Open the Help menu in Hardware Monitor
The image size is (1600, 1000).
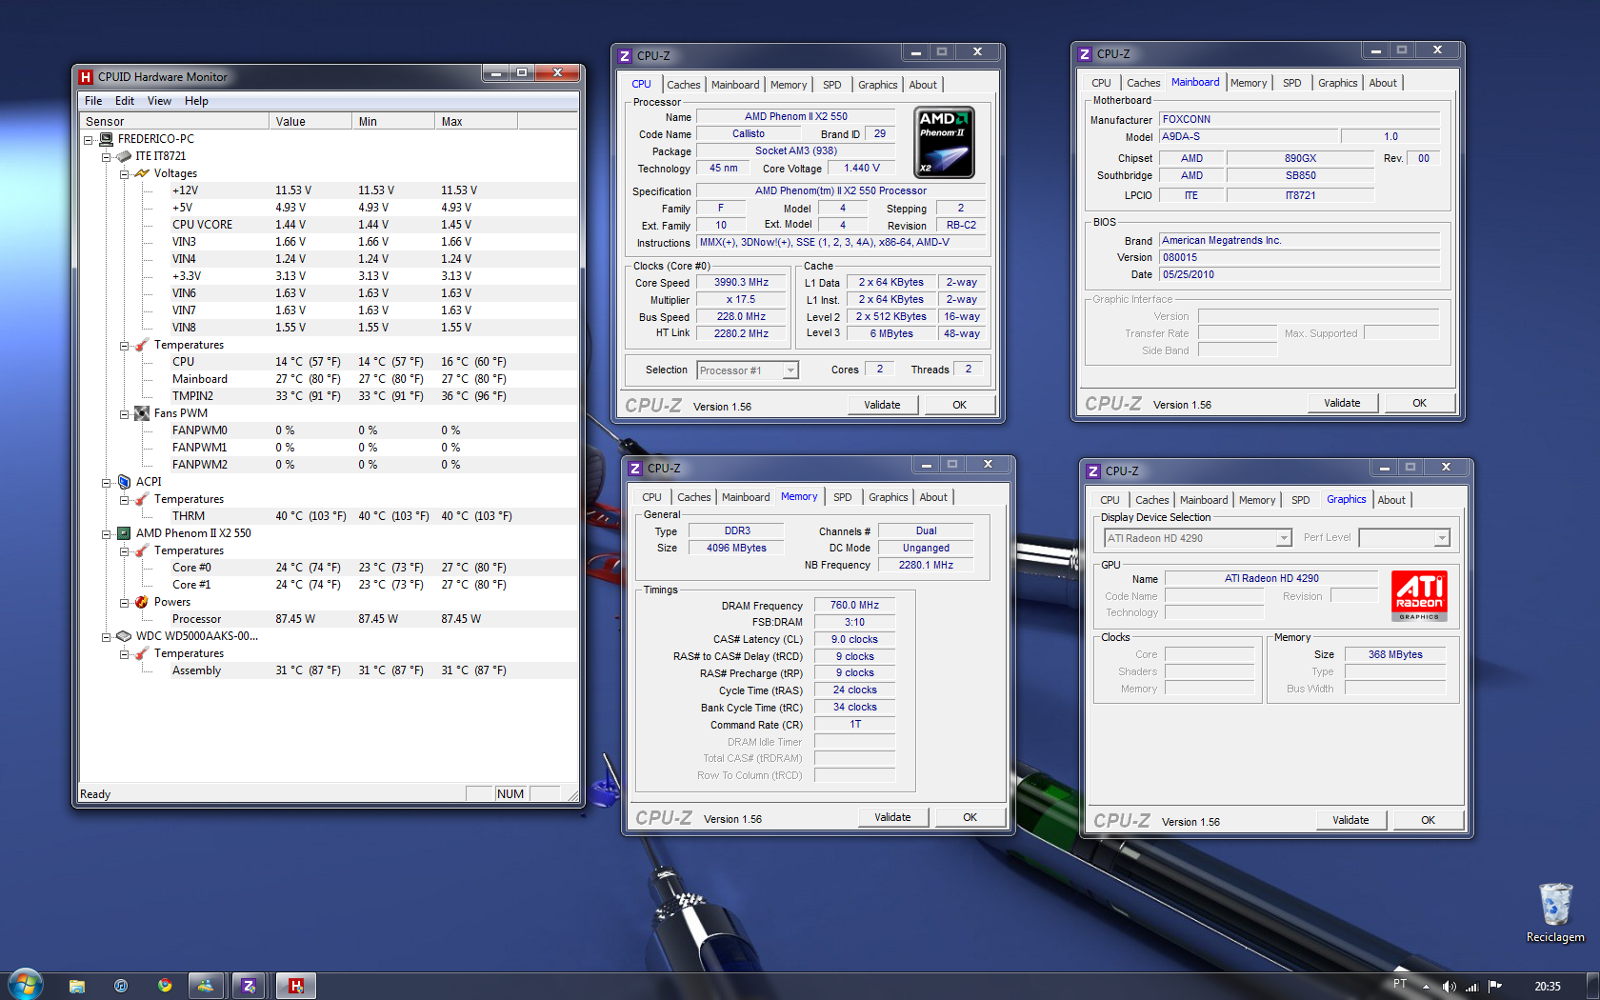click(x=196, y=101)
